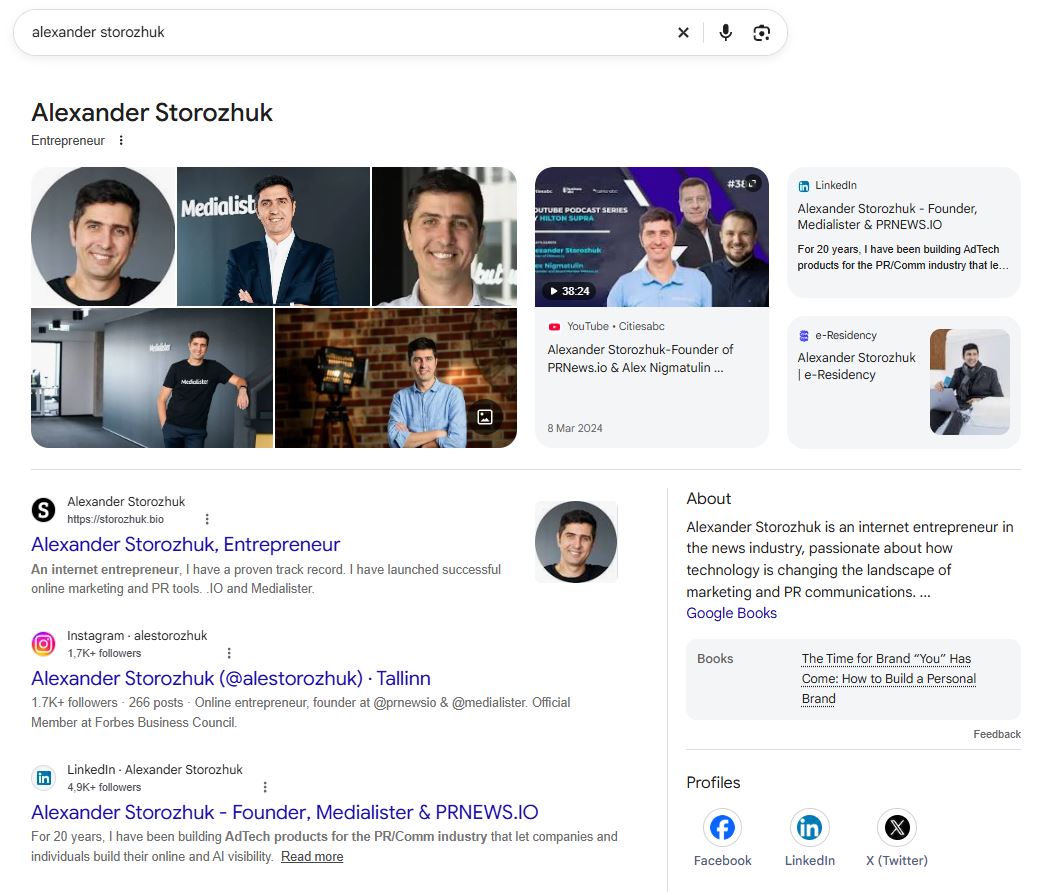Click Read more on the LinkedIn snippet
The height and width of the screenshot is (895, 1041).
(x=312, y=856)
